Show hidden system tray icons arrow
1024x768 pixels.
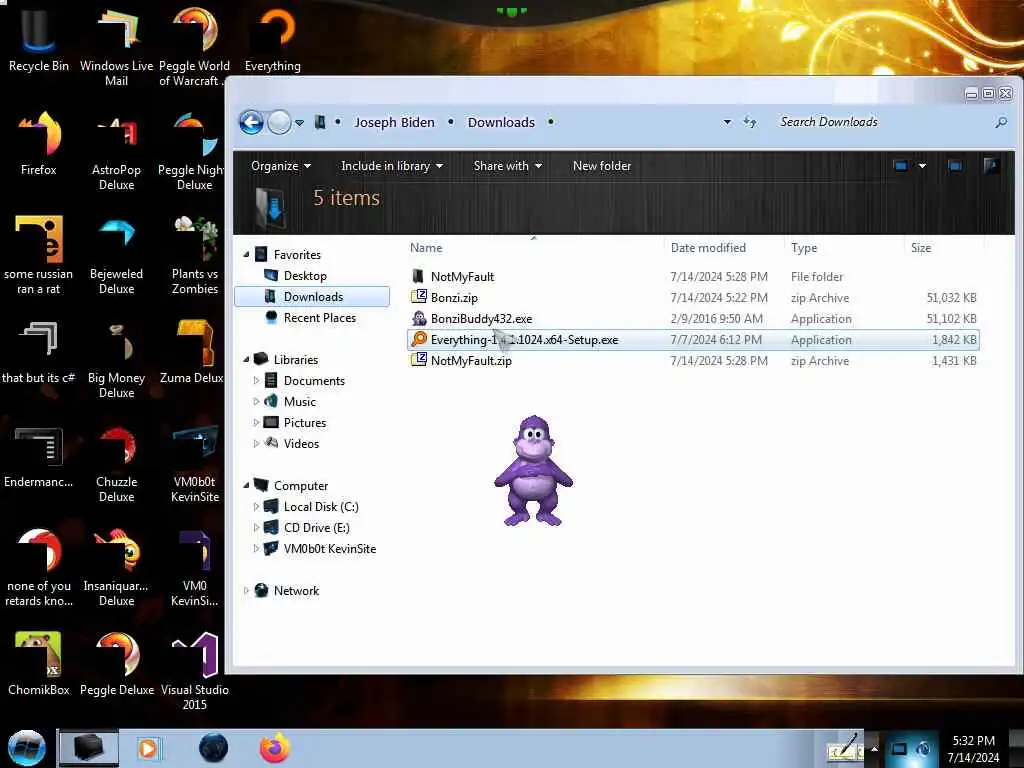tap(874, 748)
